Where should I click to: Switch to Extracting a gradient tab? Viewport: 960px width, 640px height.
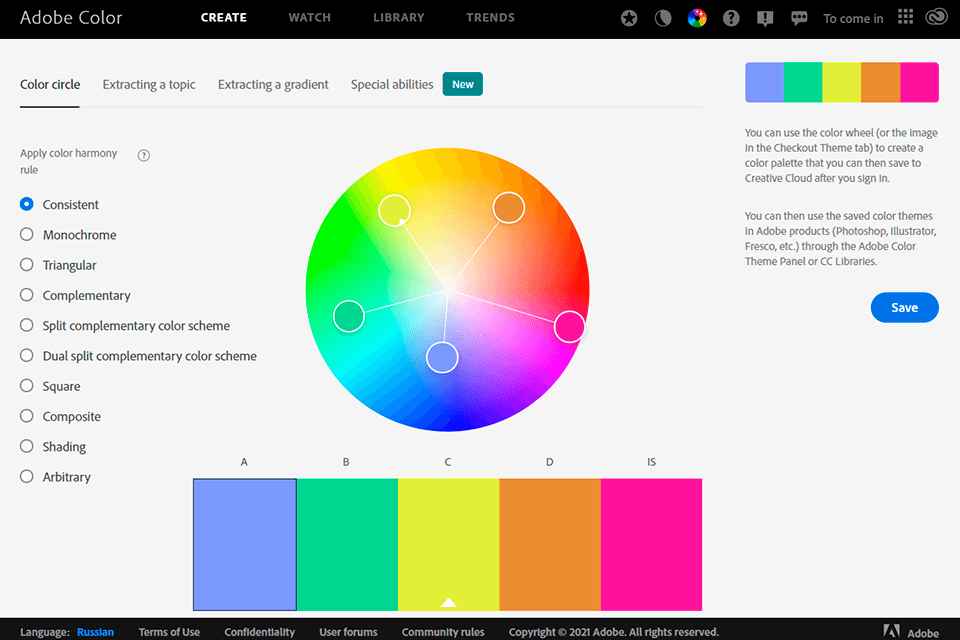(x=273, y=85)
